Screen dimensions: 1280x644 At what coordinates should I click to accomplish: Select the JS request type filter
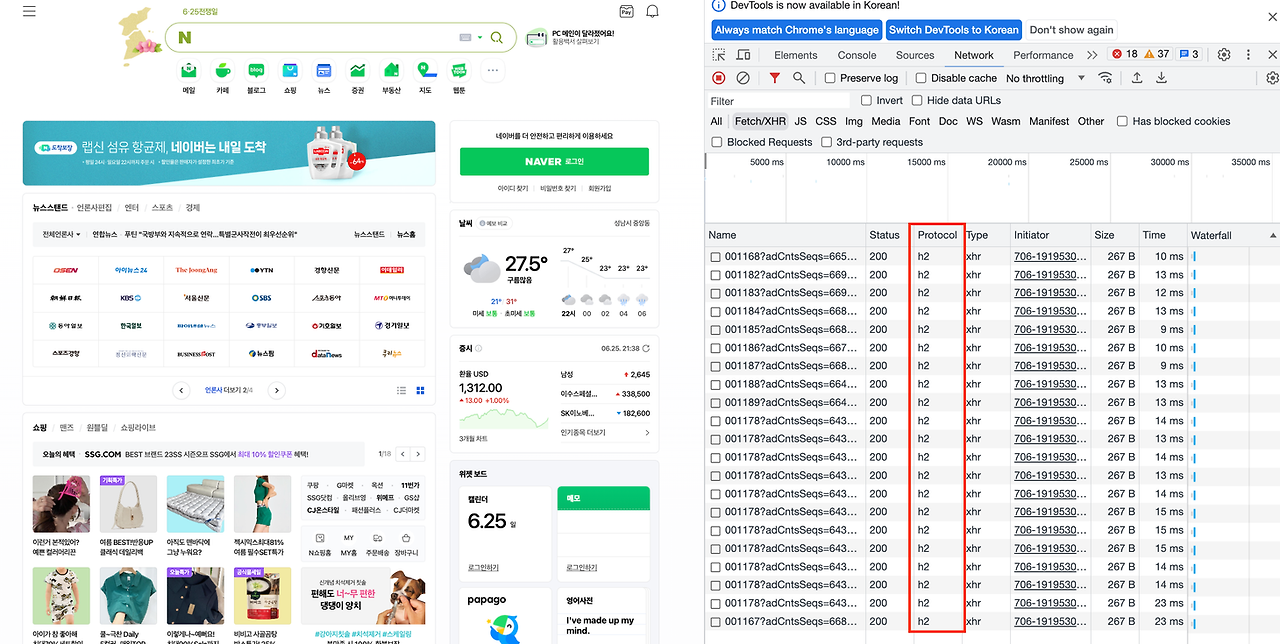coord(801,121)
